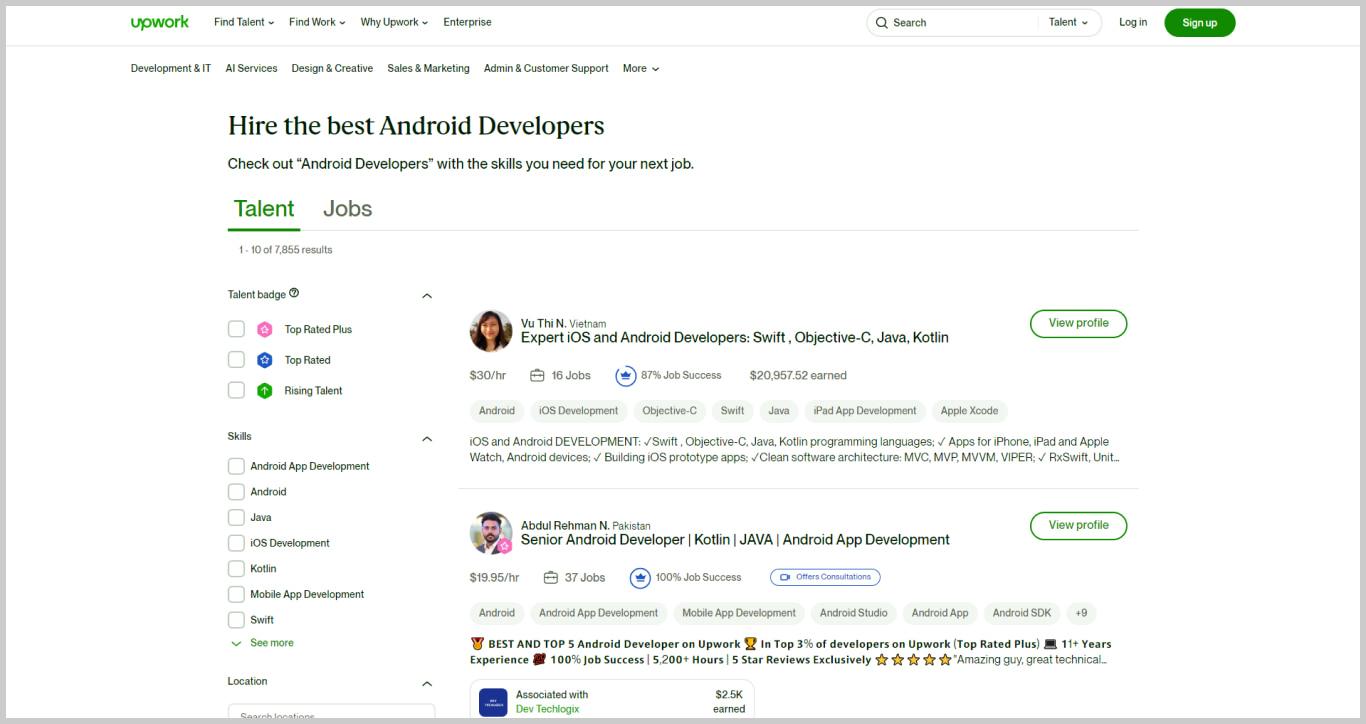The width and height of the screenshot is (1366, 724).
Task: Expand See more skills
Action: pyautogui.click(x=262, y=643)
